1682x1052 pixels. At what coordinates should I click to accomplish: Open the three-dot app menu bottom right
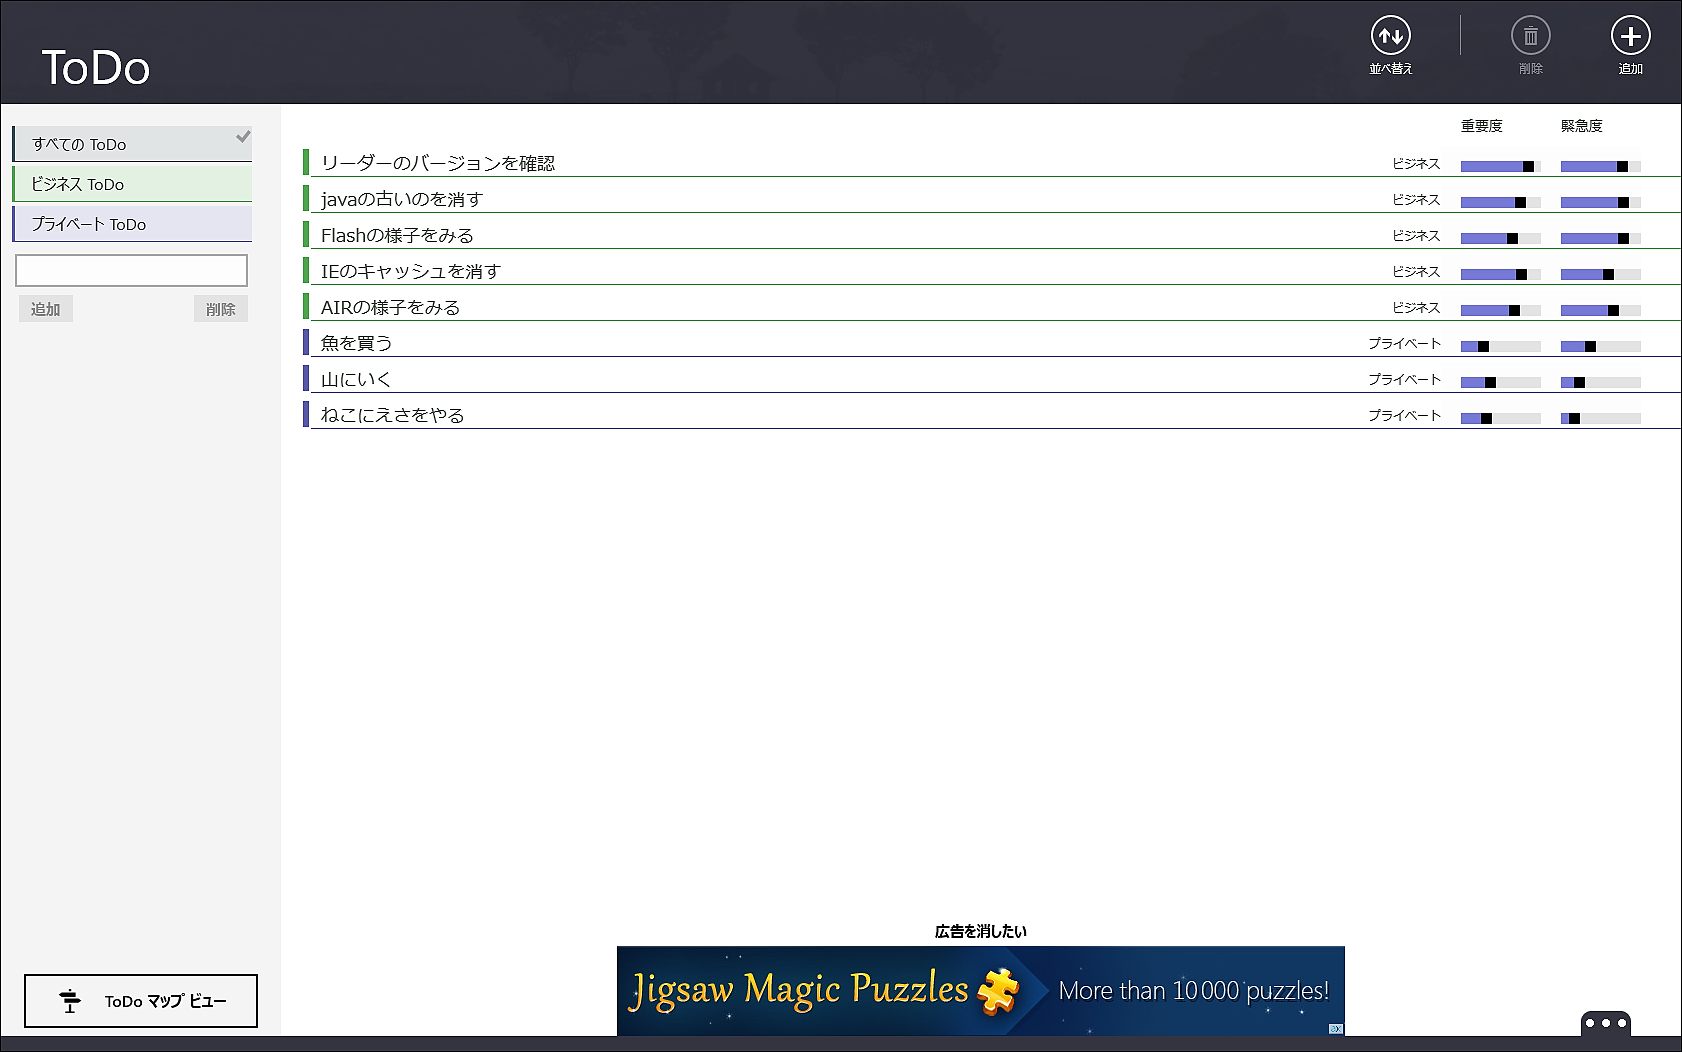1605,1022
